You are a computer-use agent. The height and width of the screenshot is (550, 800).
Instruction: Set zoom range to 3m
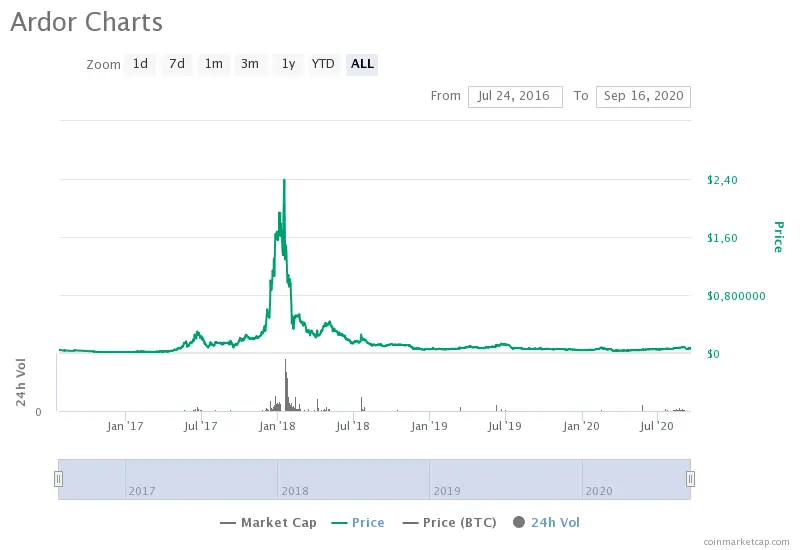(250, 64)
